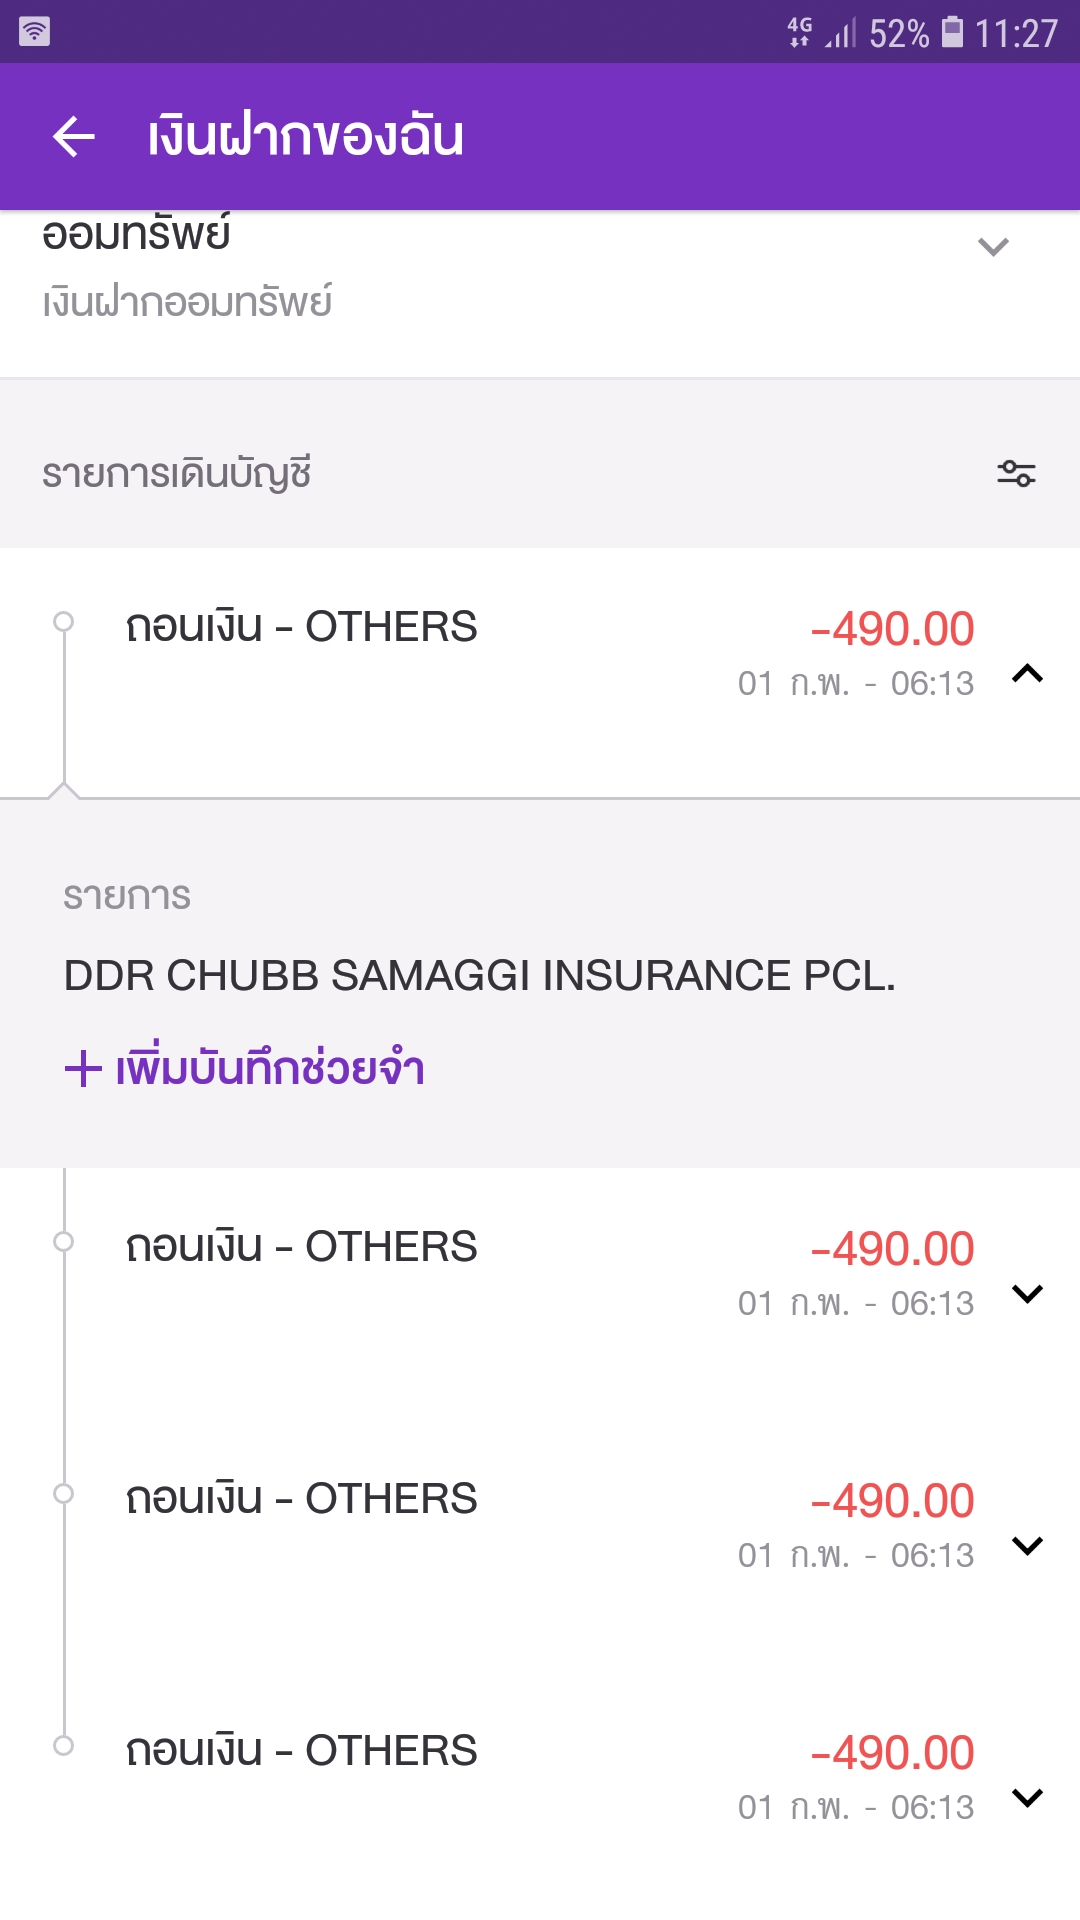Tap the รายการเดินบัญชี section heading
This screenshot has width=1080, height=1920.
(x=177, y=473)
